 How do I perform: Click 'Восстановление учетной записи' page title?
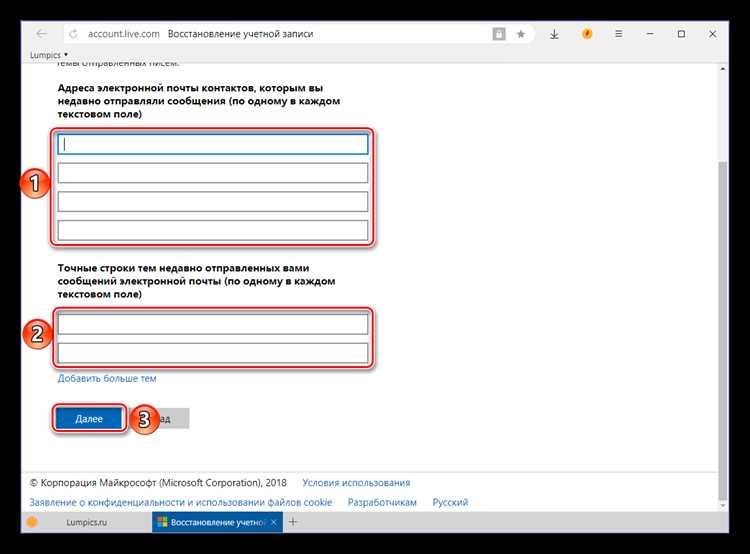coord(241,34)
